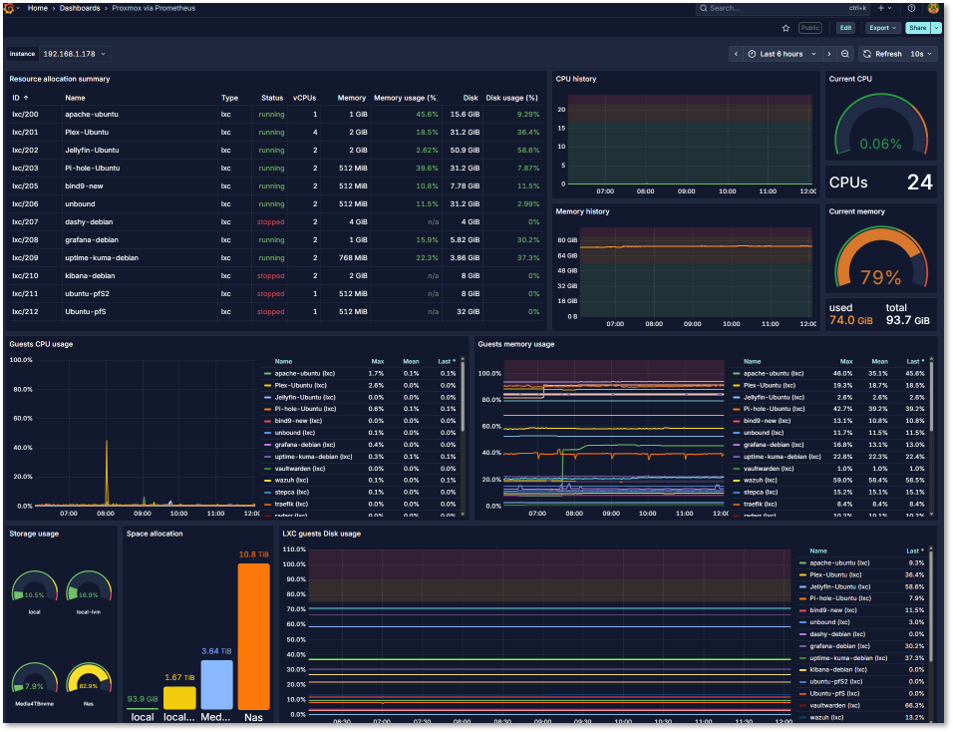Navigate to Home in the breadcrumb
This screenshot has height=732, width=953.
[36, 8]
